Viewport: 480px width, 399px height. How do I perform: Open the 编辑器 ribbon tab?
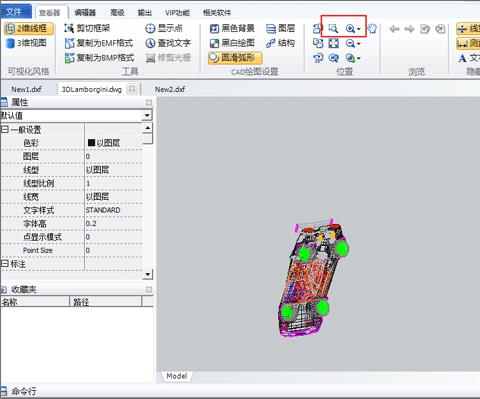coord(85,13)
